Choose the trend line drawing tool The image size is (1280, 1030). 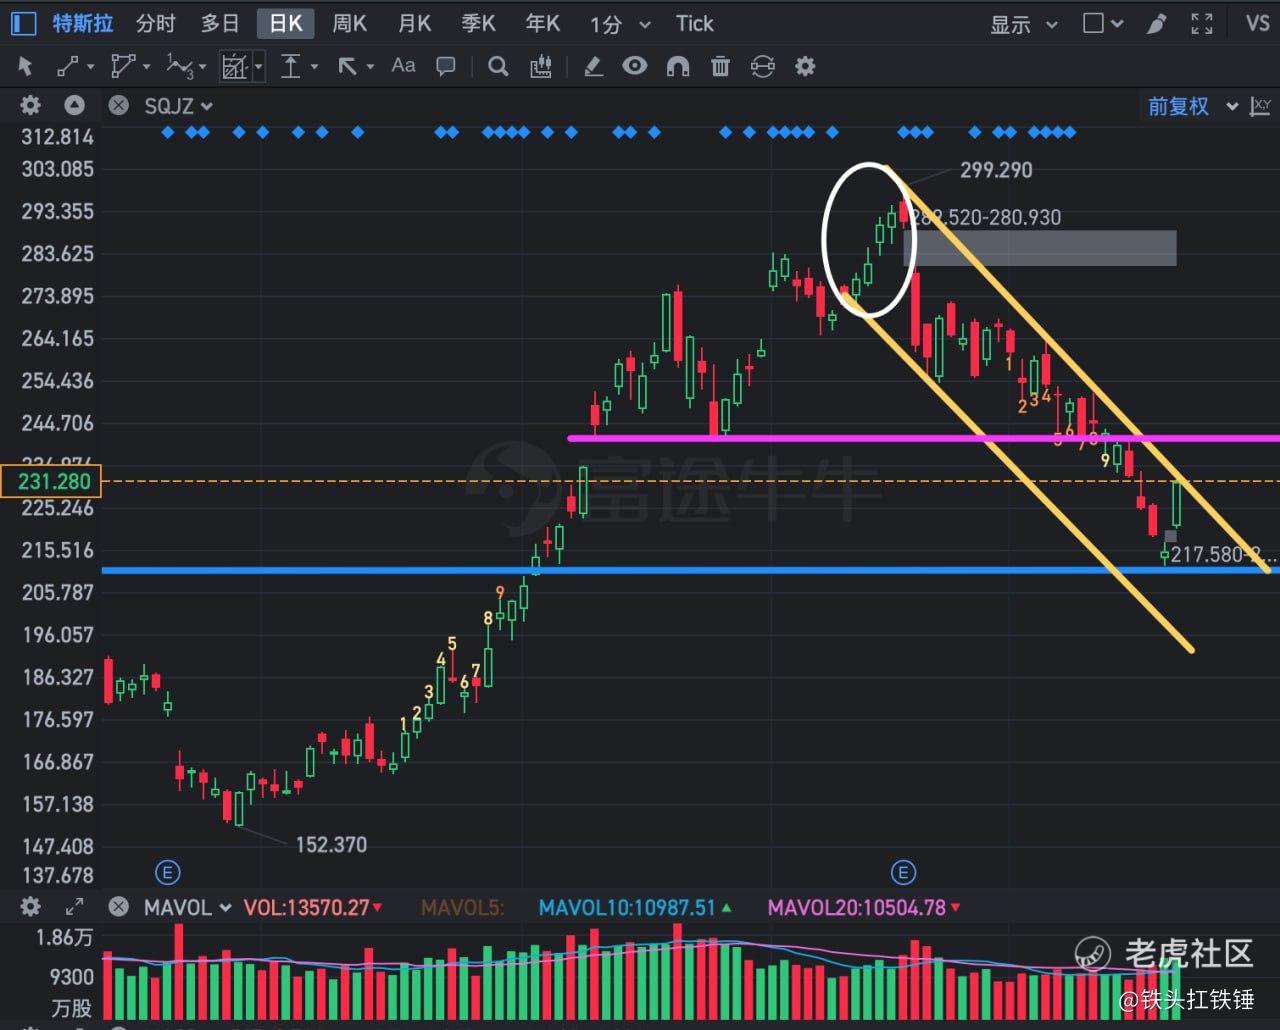tap(68, 67)
